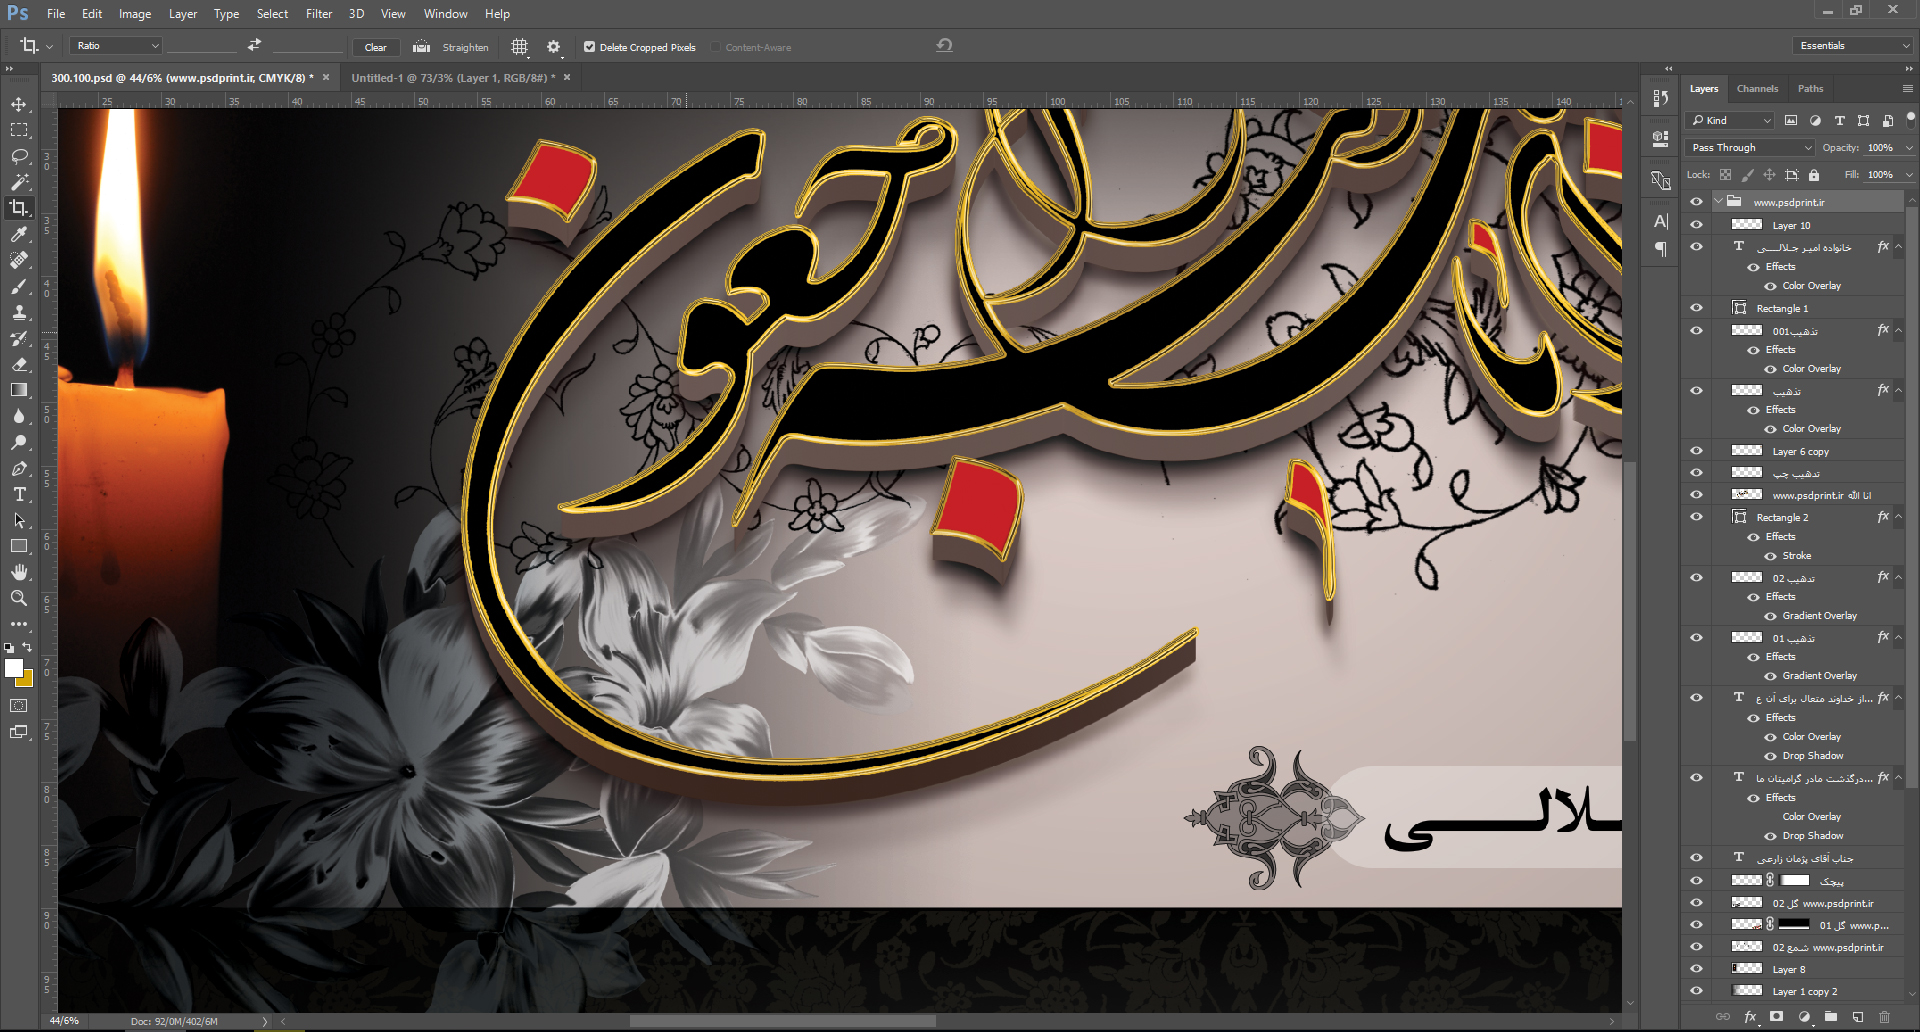
Task: Select the Hand tool
Action: [19, 572]
